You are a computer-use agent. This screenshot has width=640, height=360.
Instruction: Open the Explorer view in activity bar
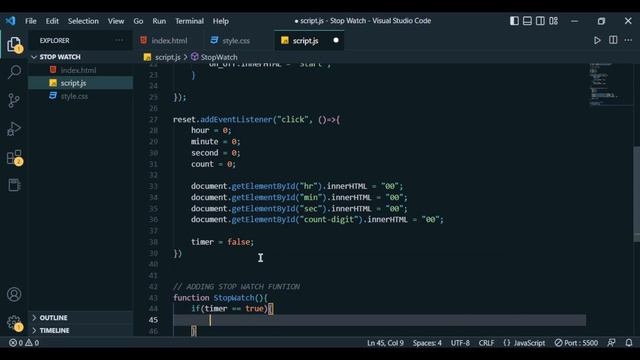pos(14,44)
